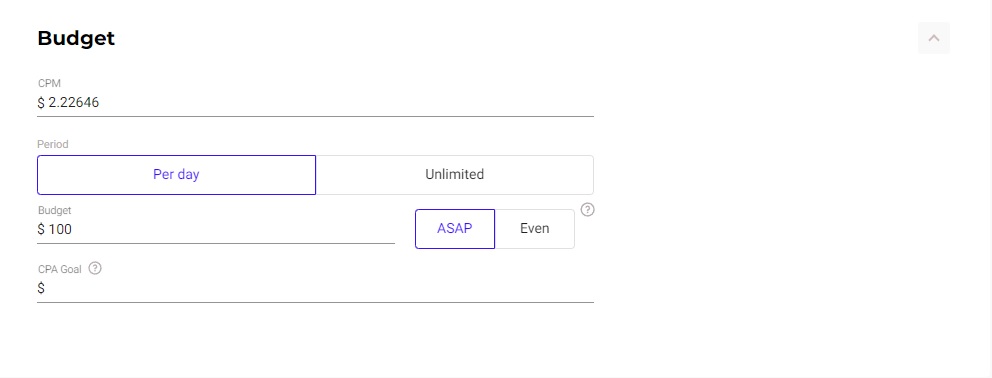This screenshot has width=992, height=378.
Task: Choose Even budget pacing
Action: pos(535,229)
